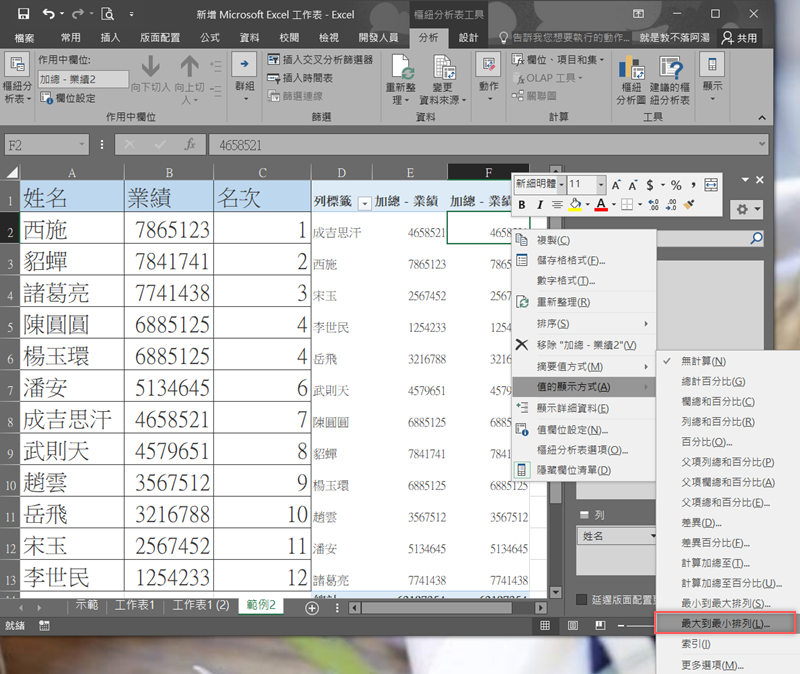The image size is (800, 674).
Task: Click the format painter brush icon
Action: coord(689,205)
